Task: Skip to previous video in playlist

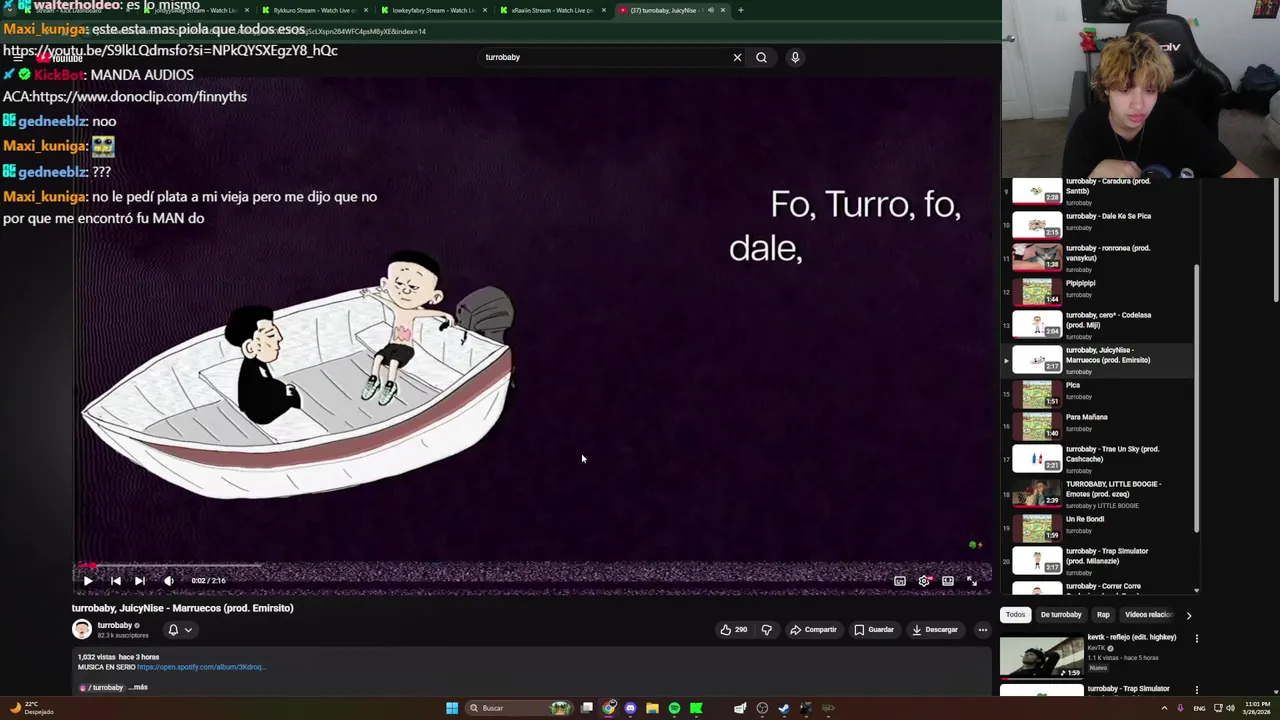Action: pos(116,580)
